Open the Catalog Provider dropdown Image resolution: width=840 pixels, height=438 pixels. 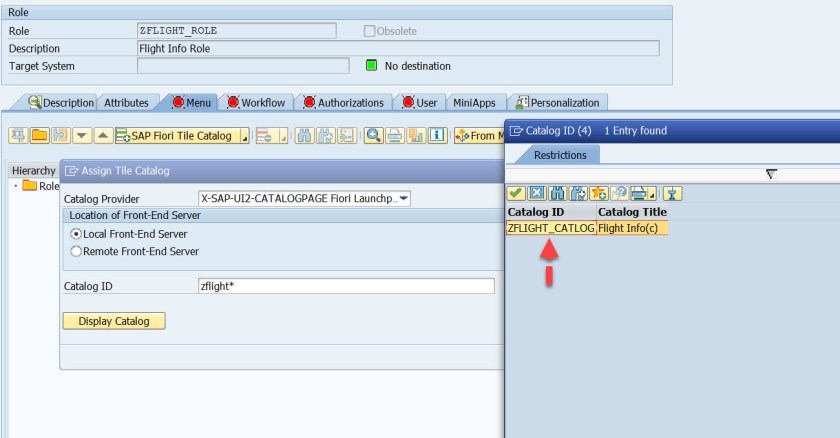pos(404,199)
